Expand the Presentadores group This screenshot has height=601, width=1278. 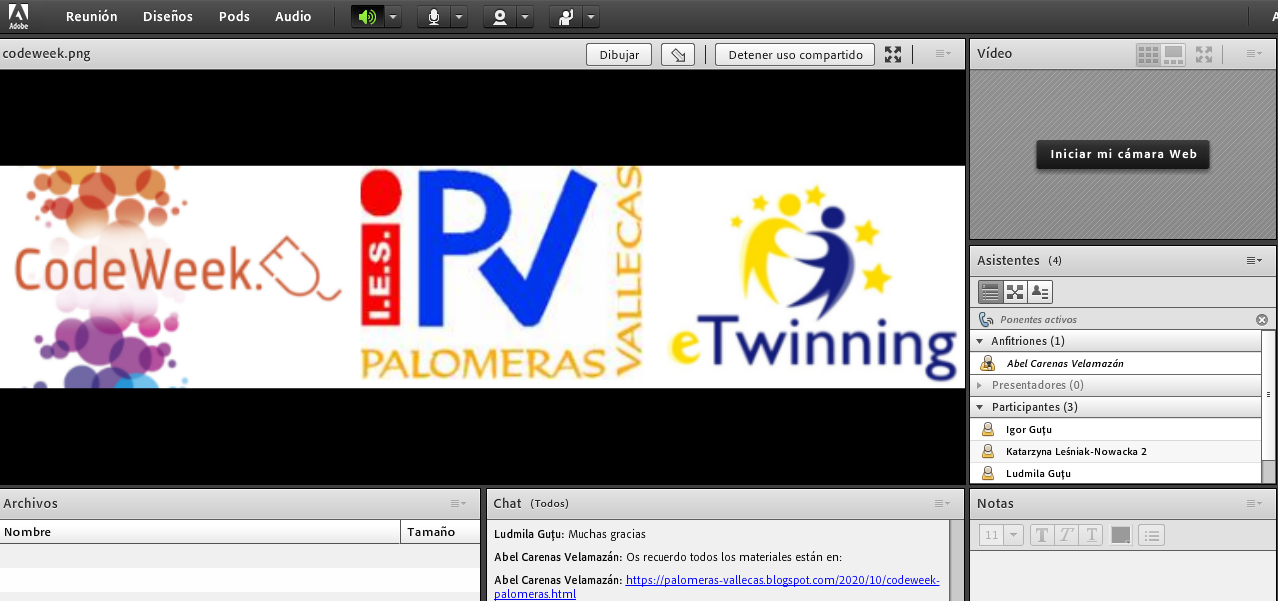[x=979, y=385]
